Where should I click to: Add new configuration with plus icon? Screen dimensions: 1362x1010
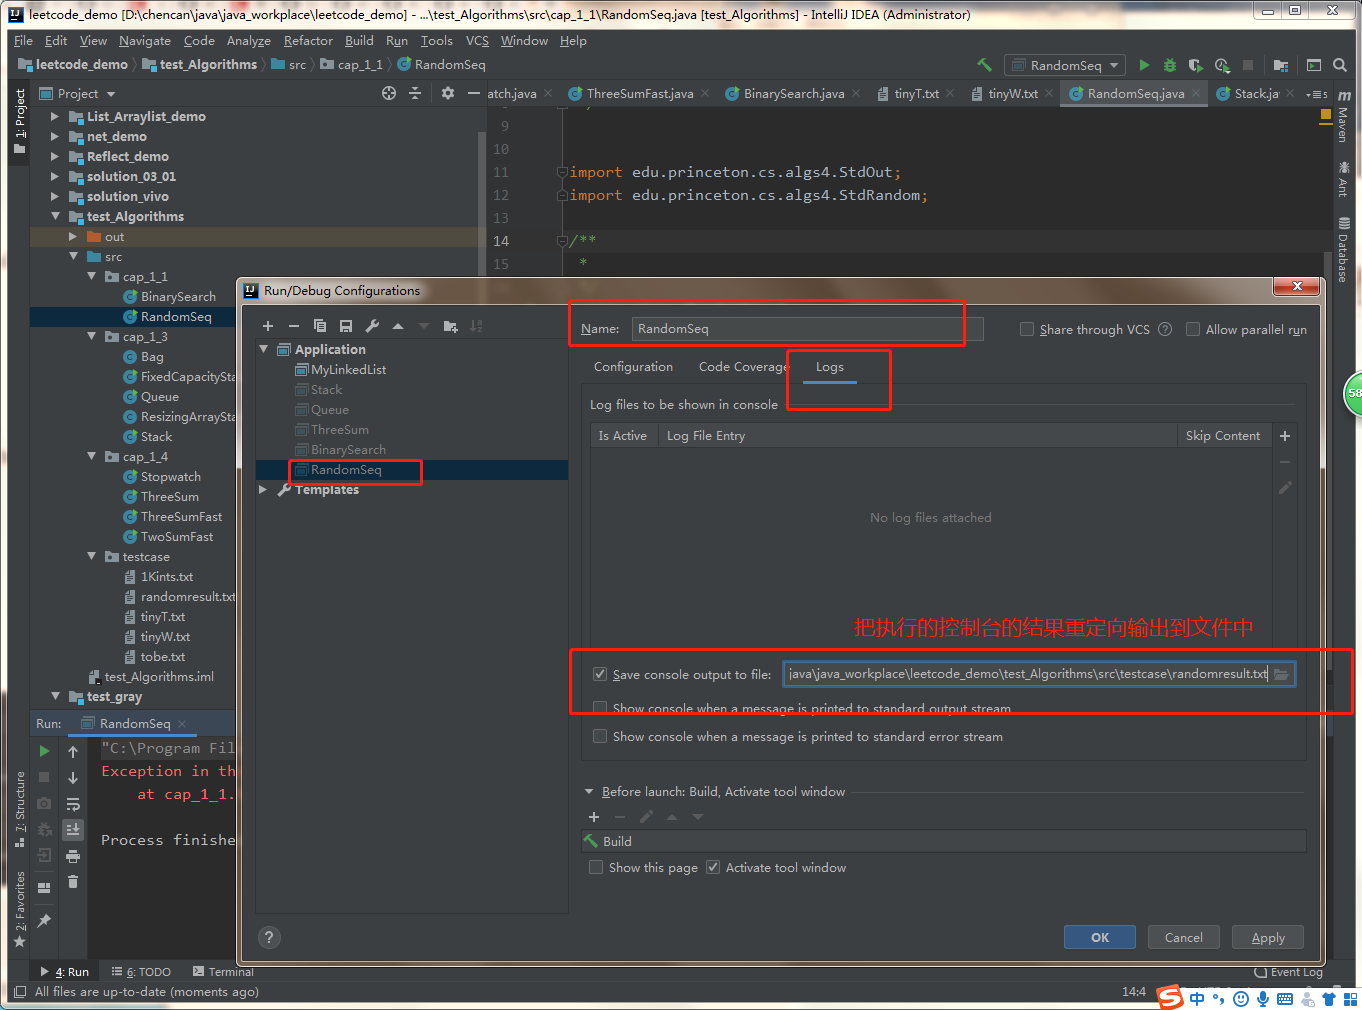tap(268, 326)
